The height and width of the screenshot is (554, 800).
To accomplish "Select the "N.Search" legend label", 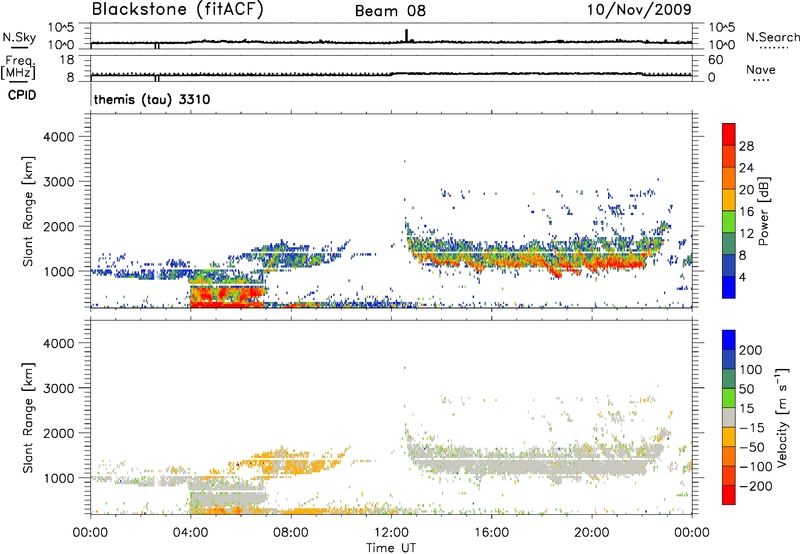I will point(772,37).
